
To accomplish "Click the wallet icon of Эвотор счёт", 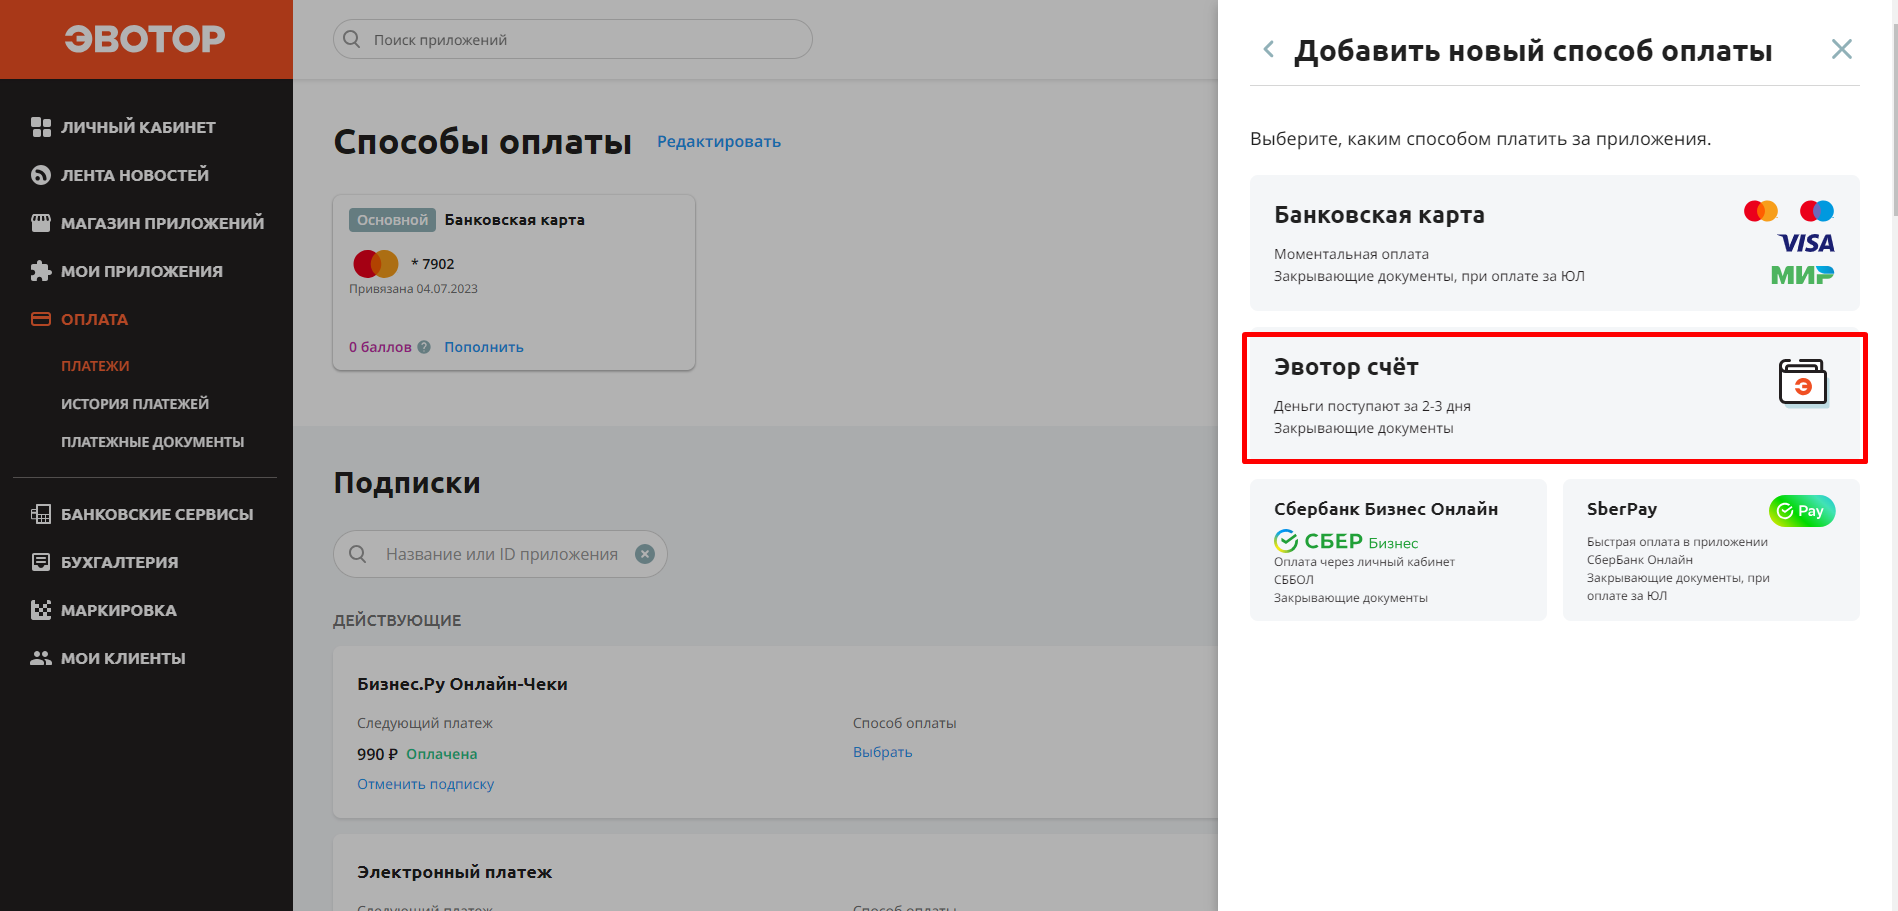I will 1803,384.
